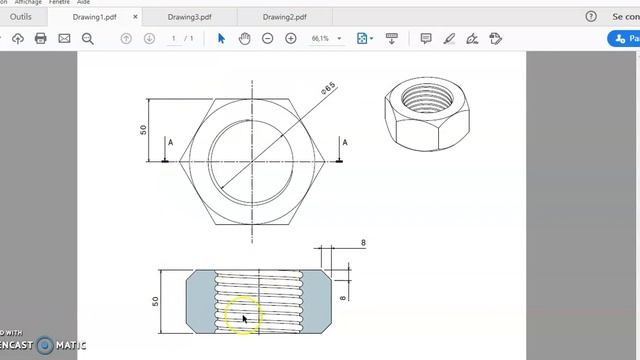Click the help question mark icon
640x360 pixels.
click(591, 17)
